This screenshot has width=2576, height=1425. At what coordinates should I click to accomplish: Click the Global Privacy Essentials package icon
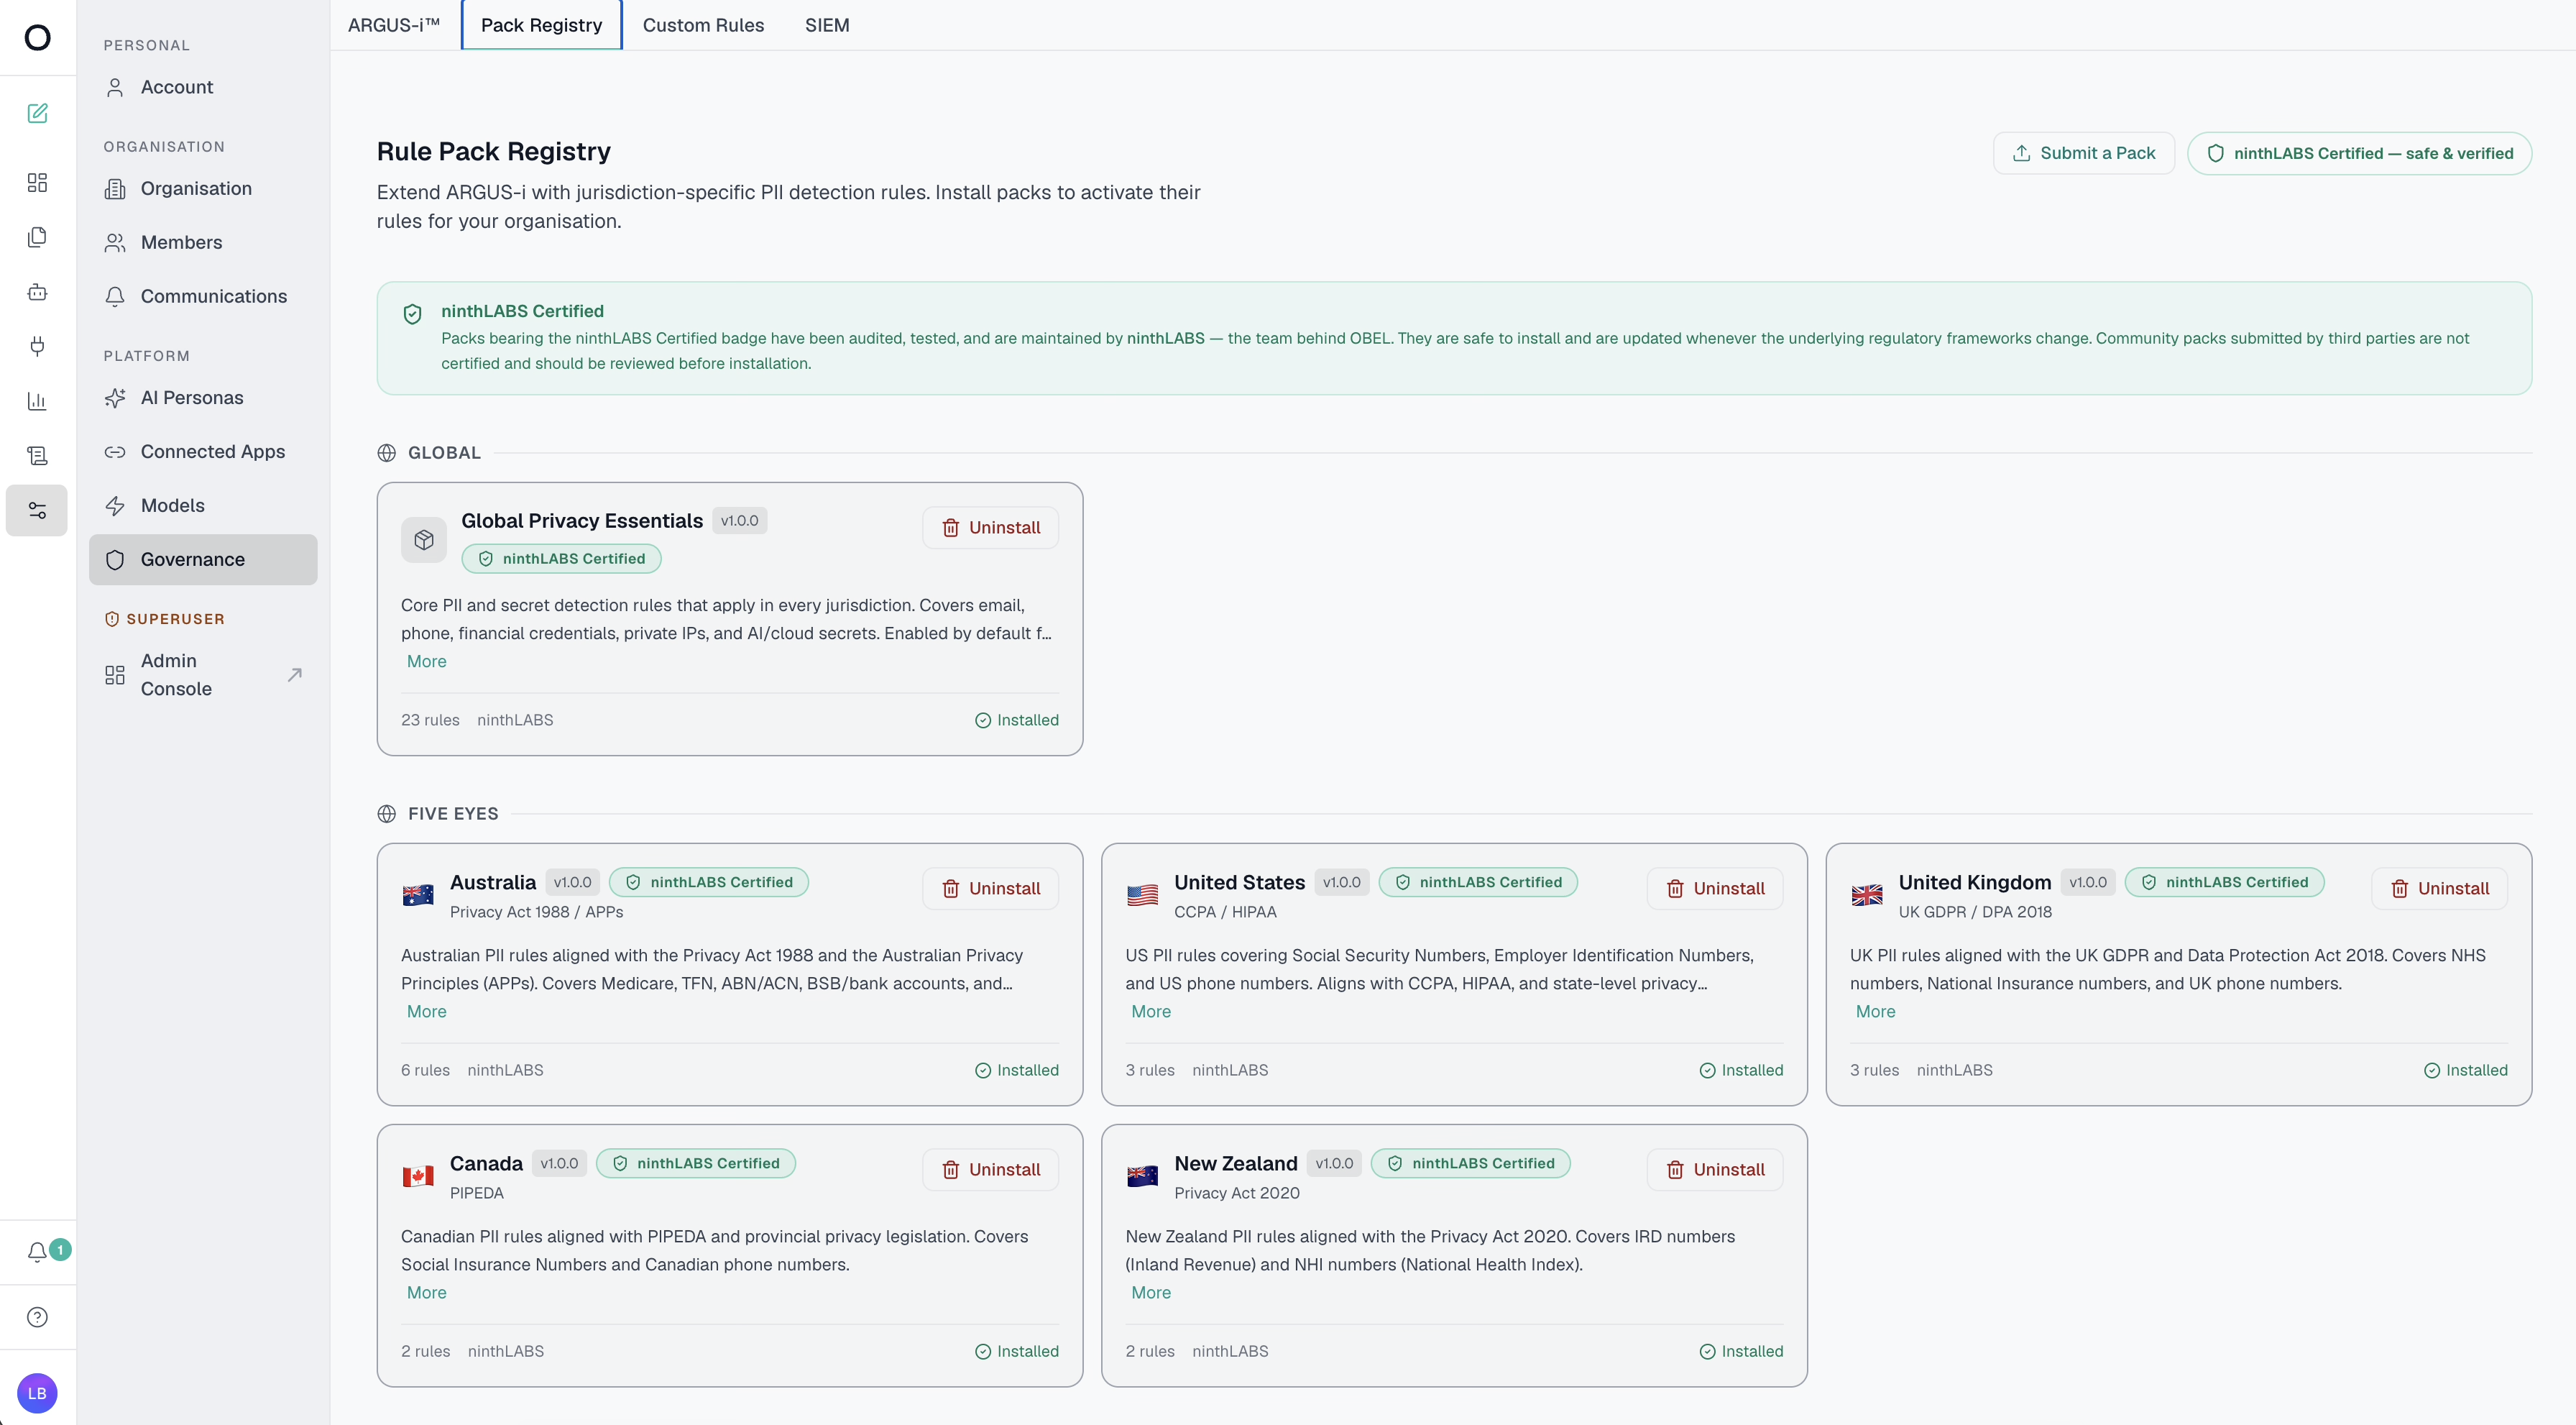[424, 540]
